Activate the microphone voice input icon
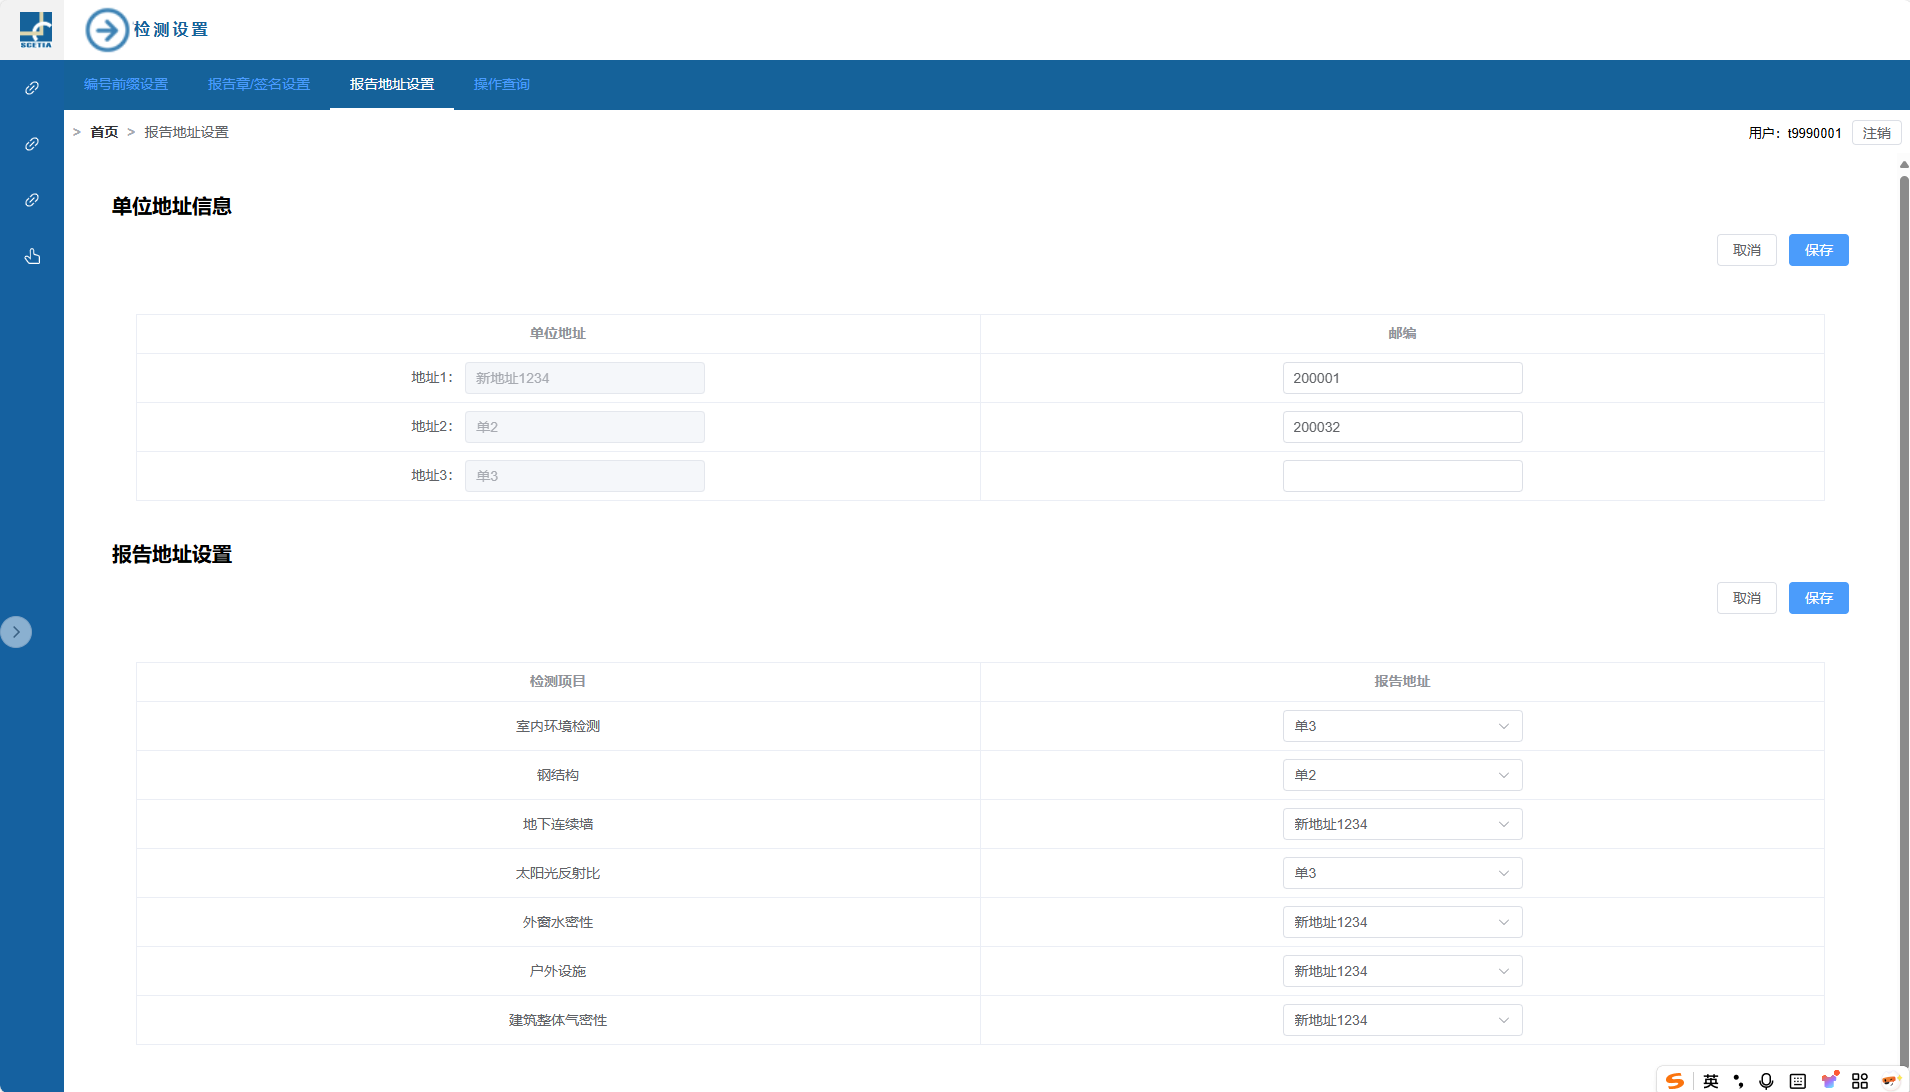This screenshot has height=1092, width=1910. (x=1767, y=1080)
